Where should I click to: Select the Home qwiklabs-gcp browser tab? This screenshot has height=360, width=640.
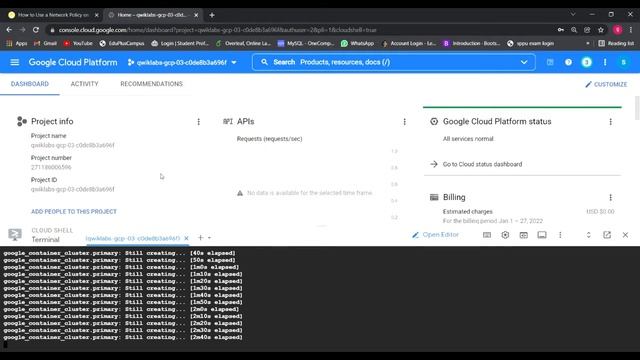152,15
